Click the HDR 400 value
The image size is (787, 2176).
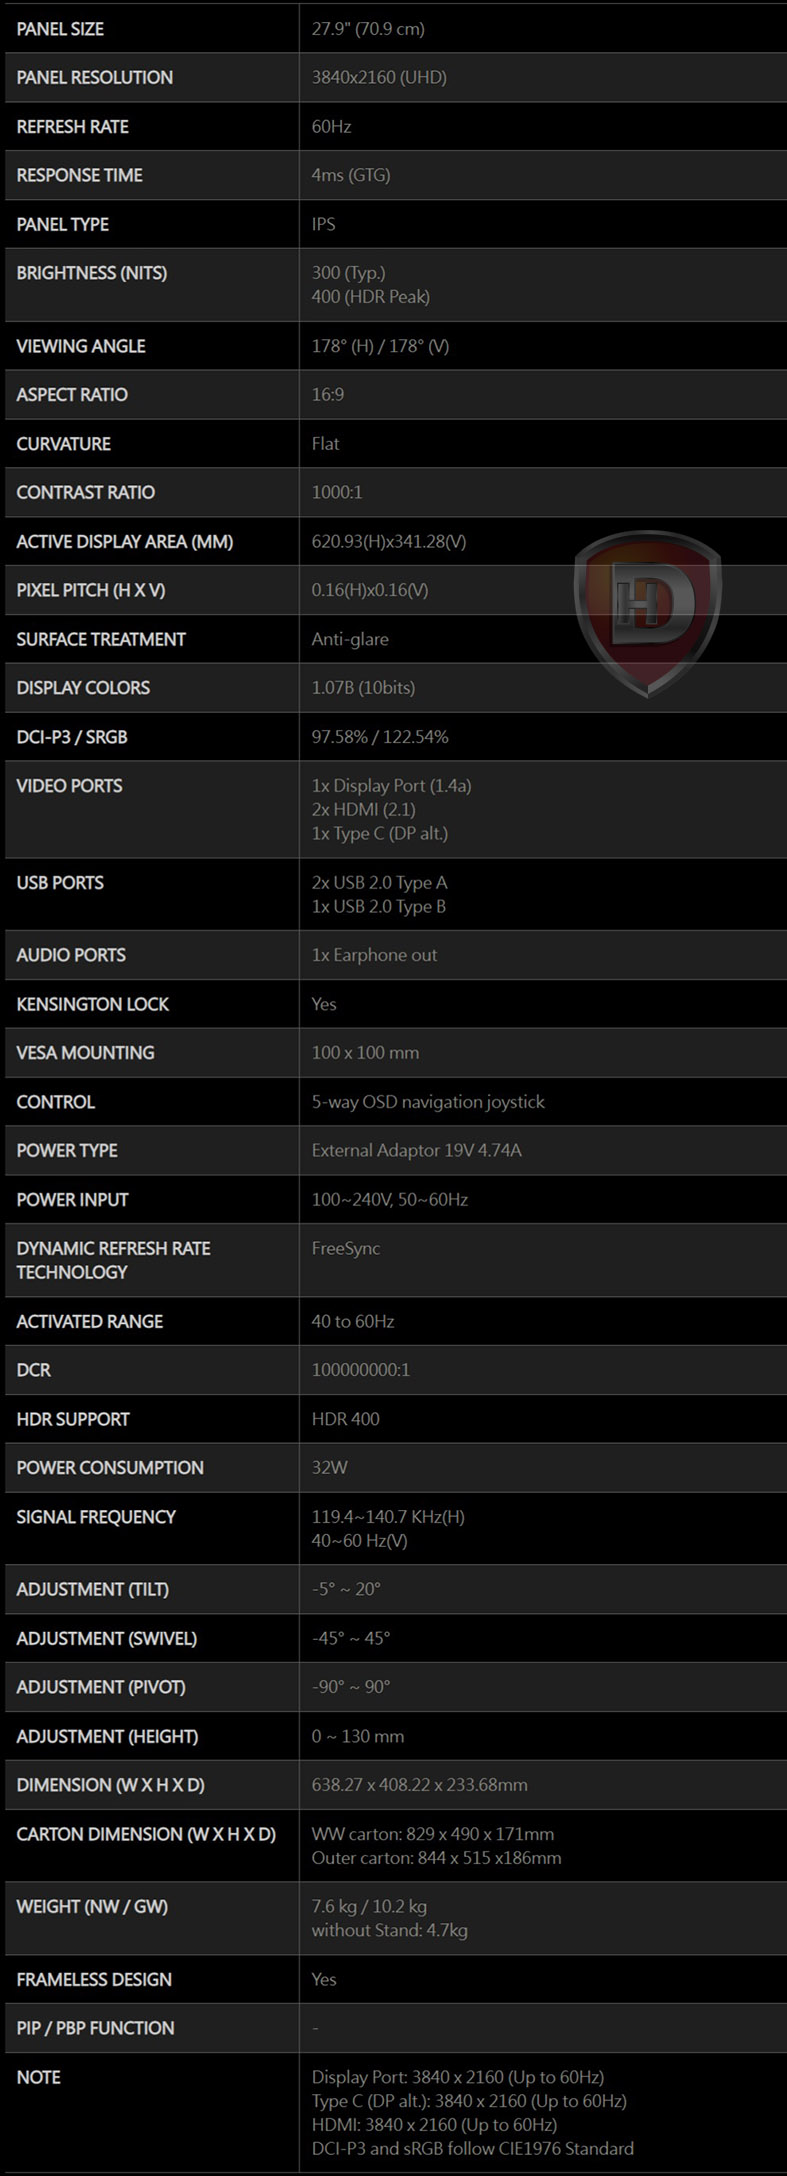coord(345,1419)
